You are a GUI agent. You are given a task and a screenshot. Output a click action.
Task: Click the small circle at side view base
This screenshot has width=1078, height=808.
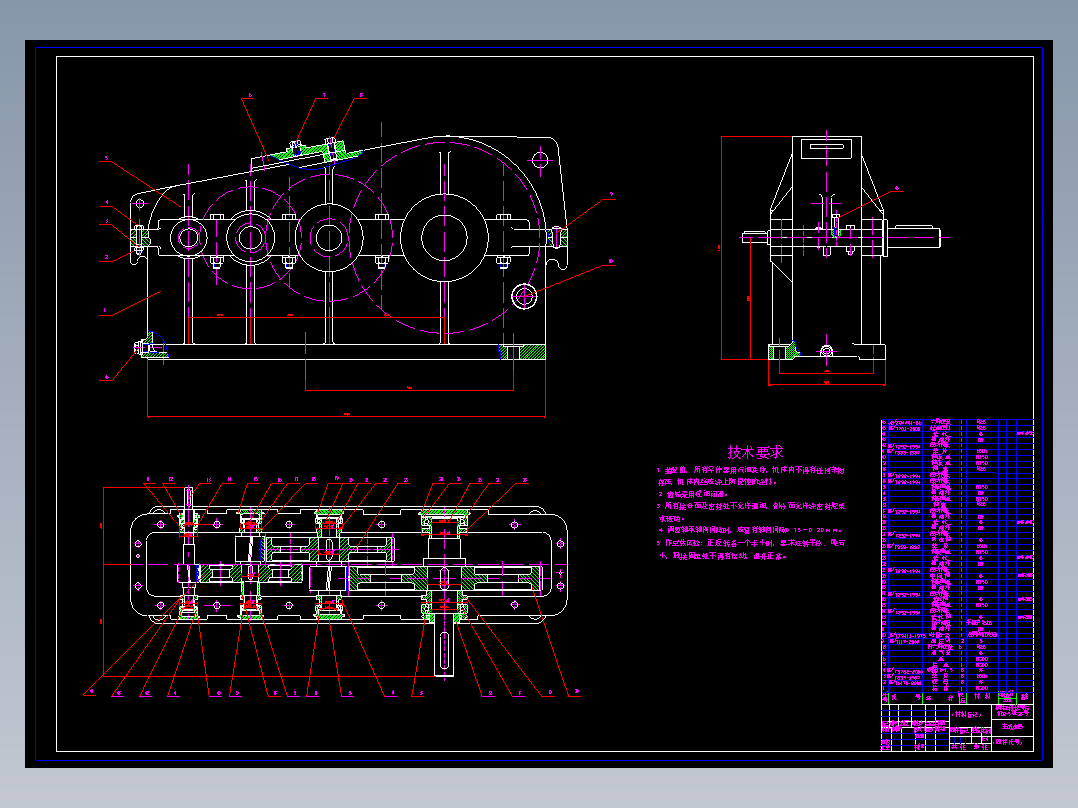(x=826, y=351)
